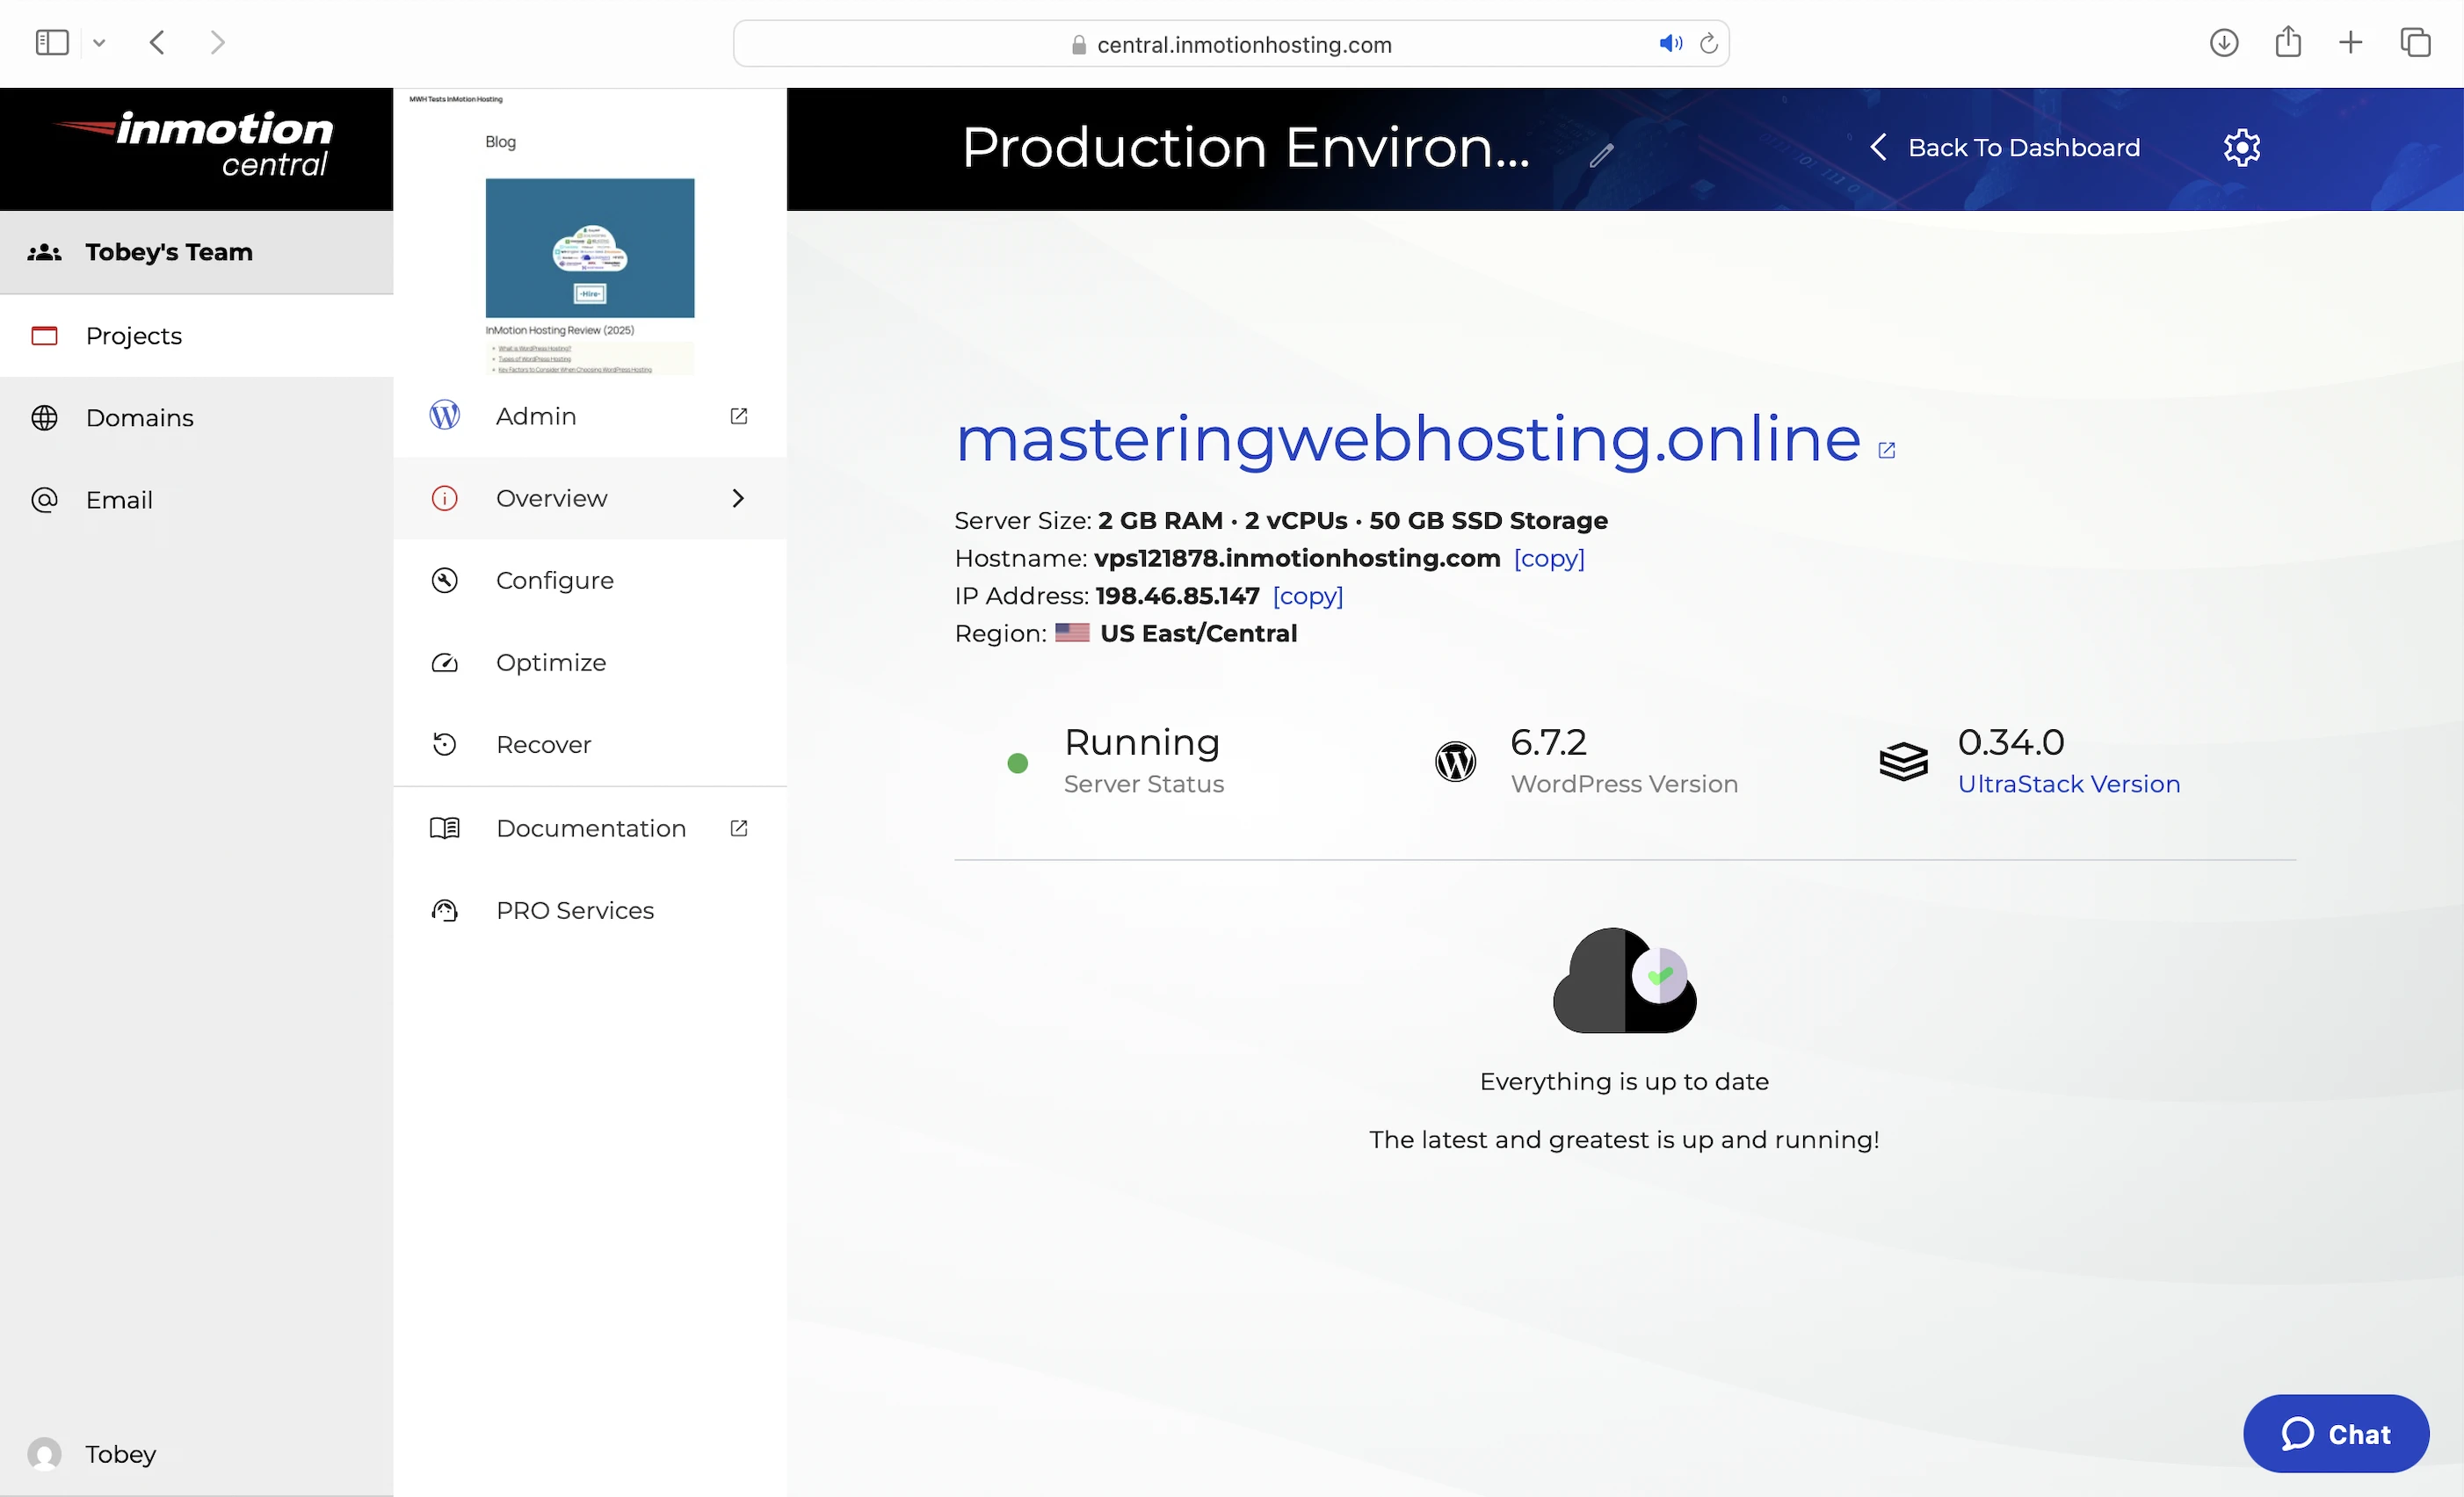Viewport: 2464px width, 1497px height.
Task: Click the site preview thumbnail
Action: click(589, 248)
